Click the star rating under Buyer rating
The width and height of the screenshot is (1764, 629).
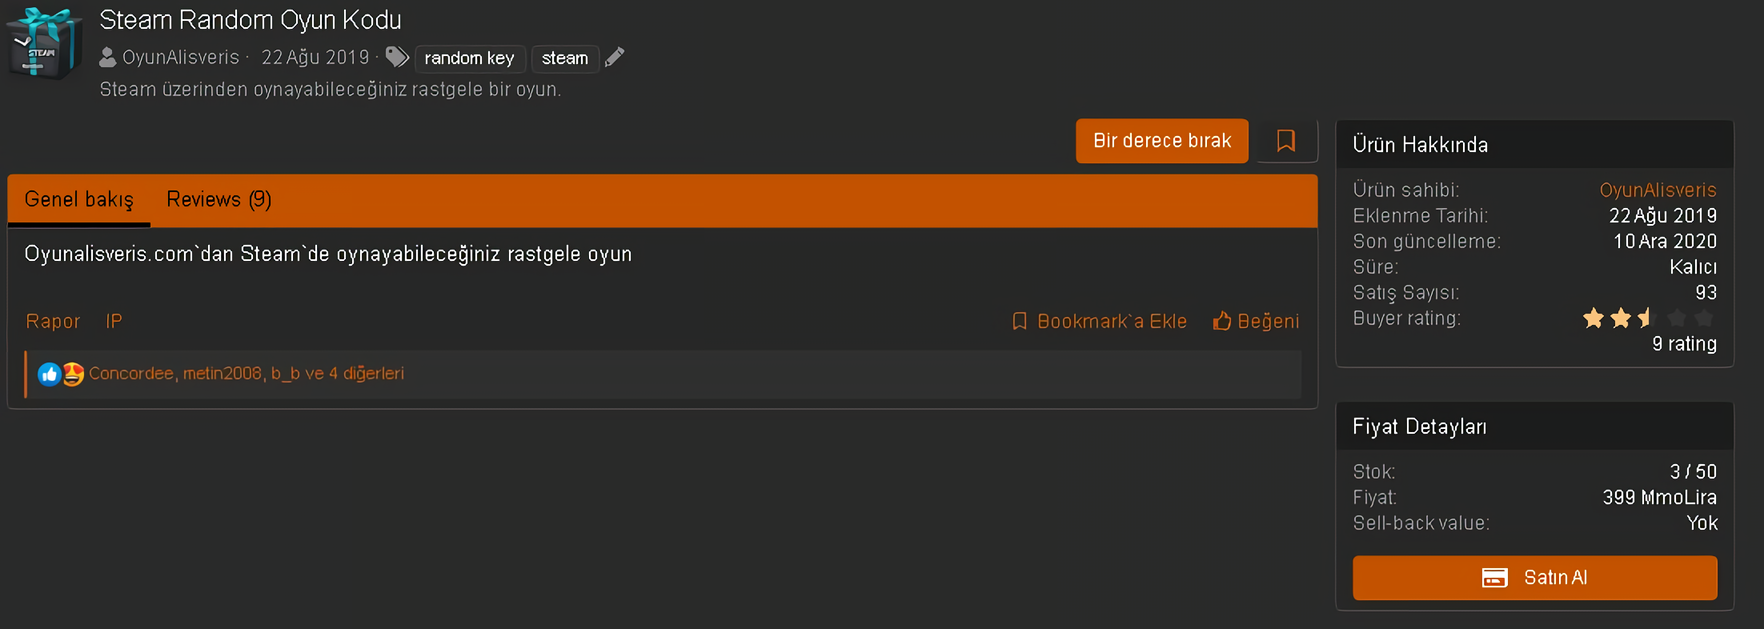(x=1648, y=318)
